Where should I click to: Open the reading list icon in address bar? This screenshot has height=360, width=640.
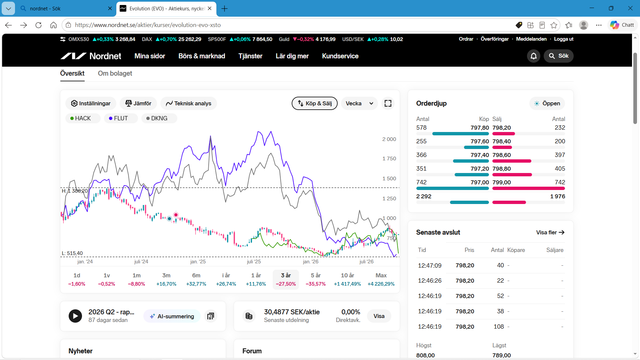(542, 25)
